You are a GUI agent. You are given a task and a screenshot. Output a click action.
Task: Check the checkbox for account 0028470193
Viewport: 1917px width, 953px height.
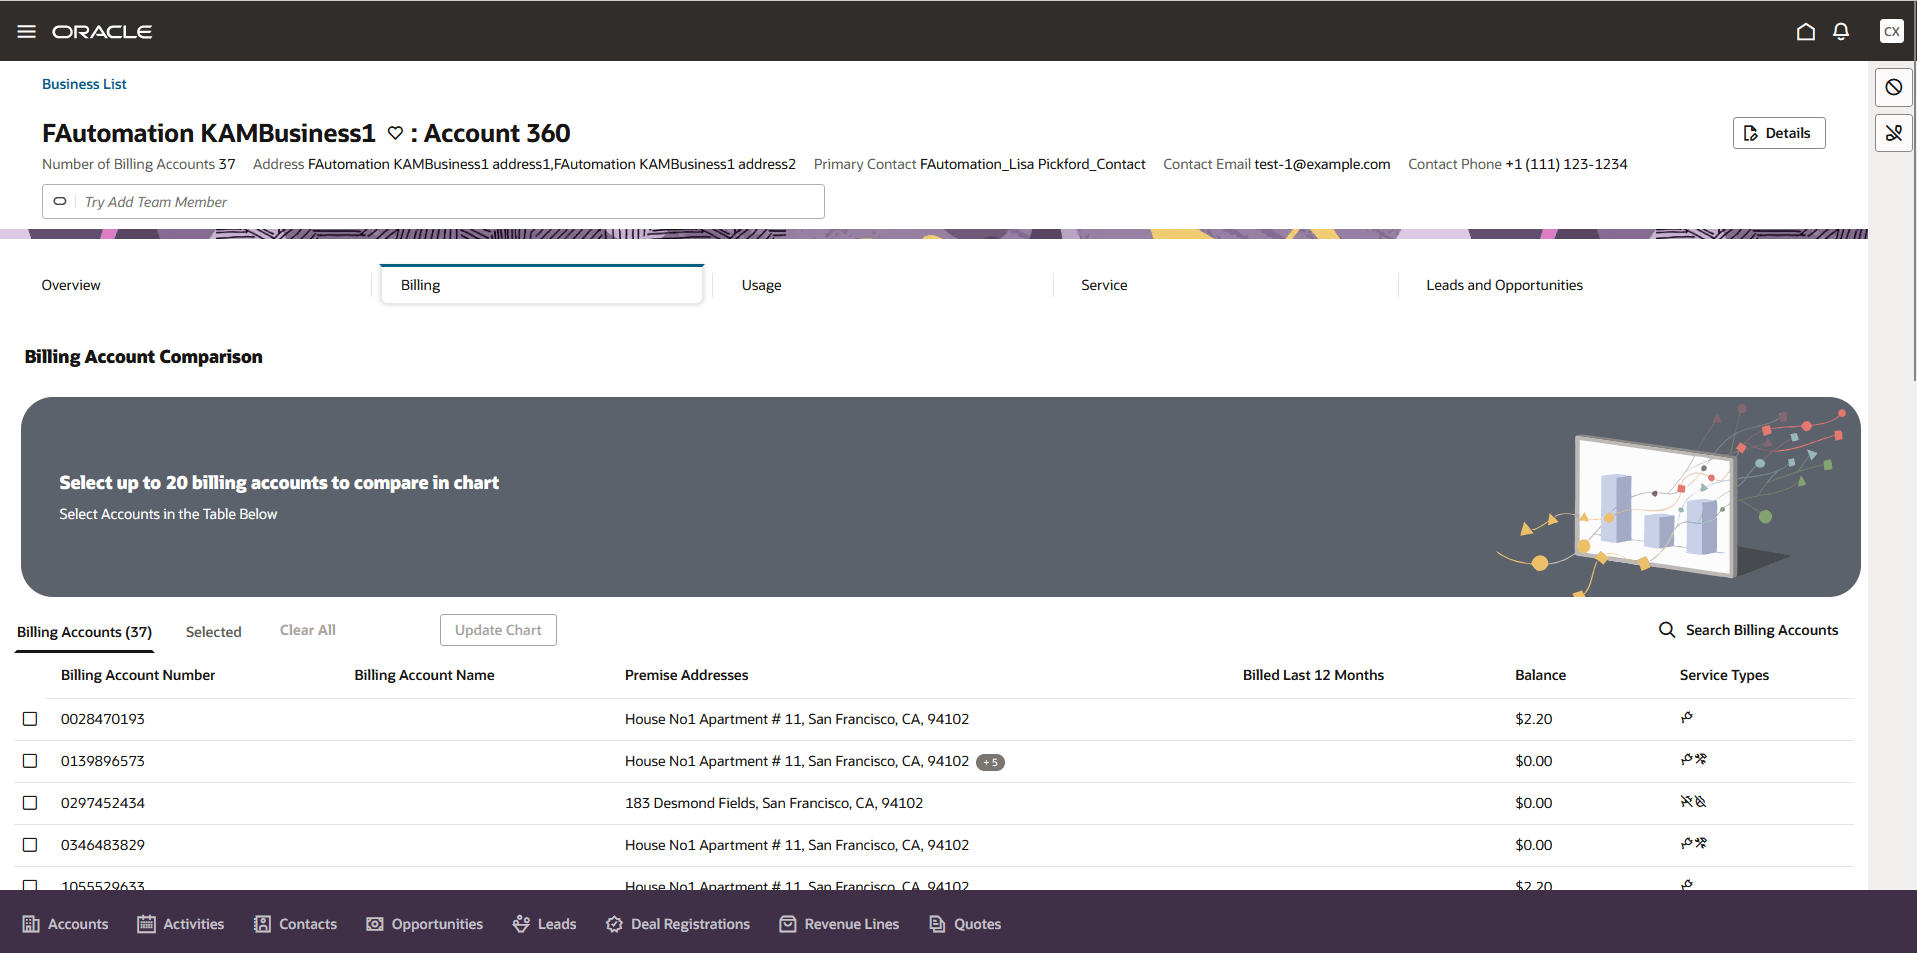click(x=30, y=718)
